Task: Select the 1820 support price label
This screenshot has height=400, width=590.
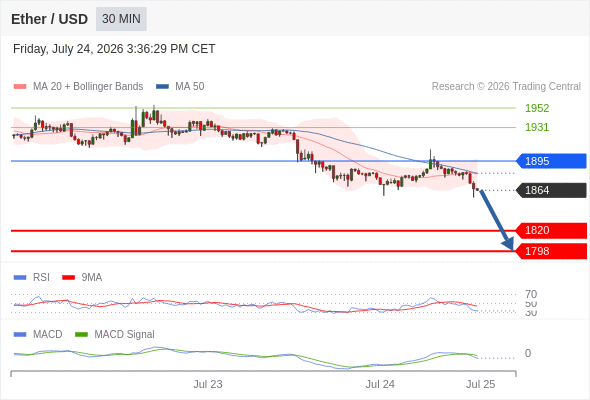Action: (x=551, y=230)
